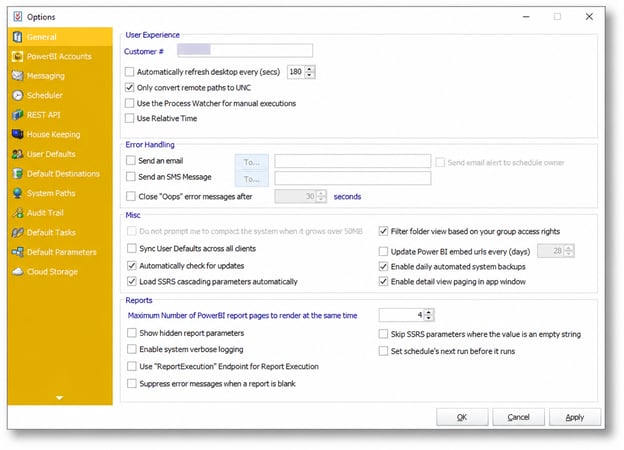The width and height of the screenshot is (624, 450).
Task: Click the OK button
Action: 462,417
